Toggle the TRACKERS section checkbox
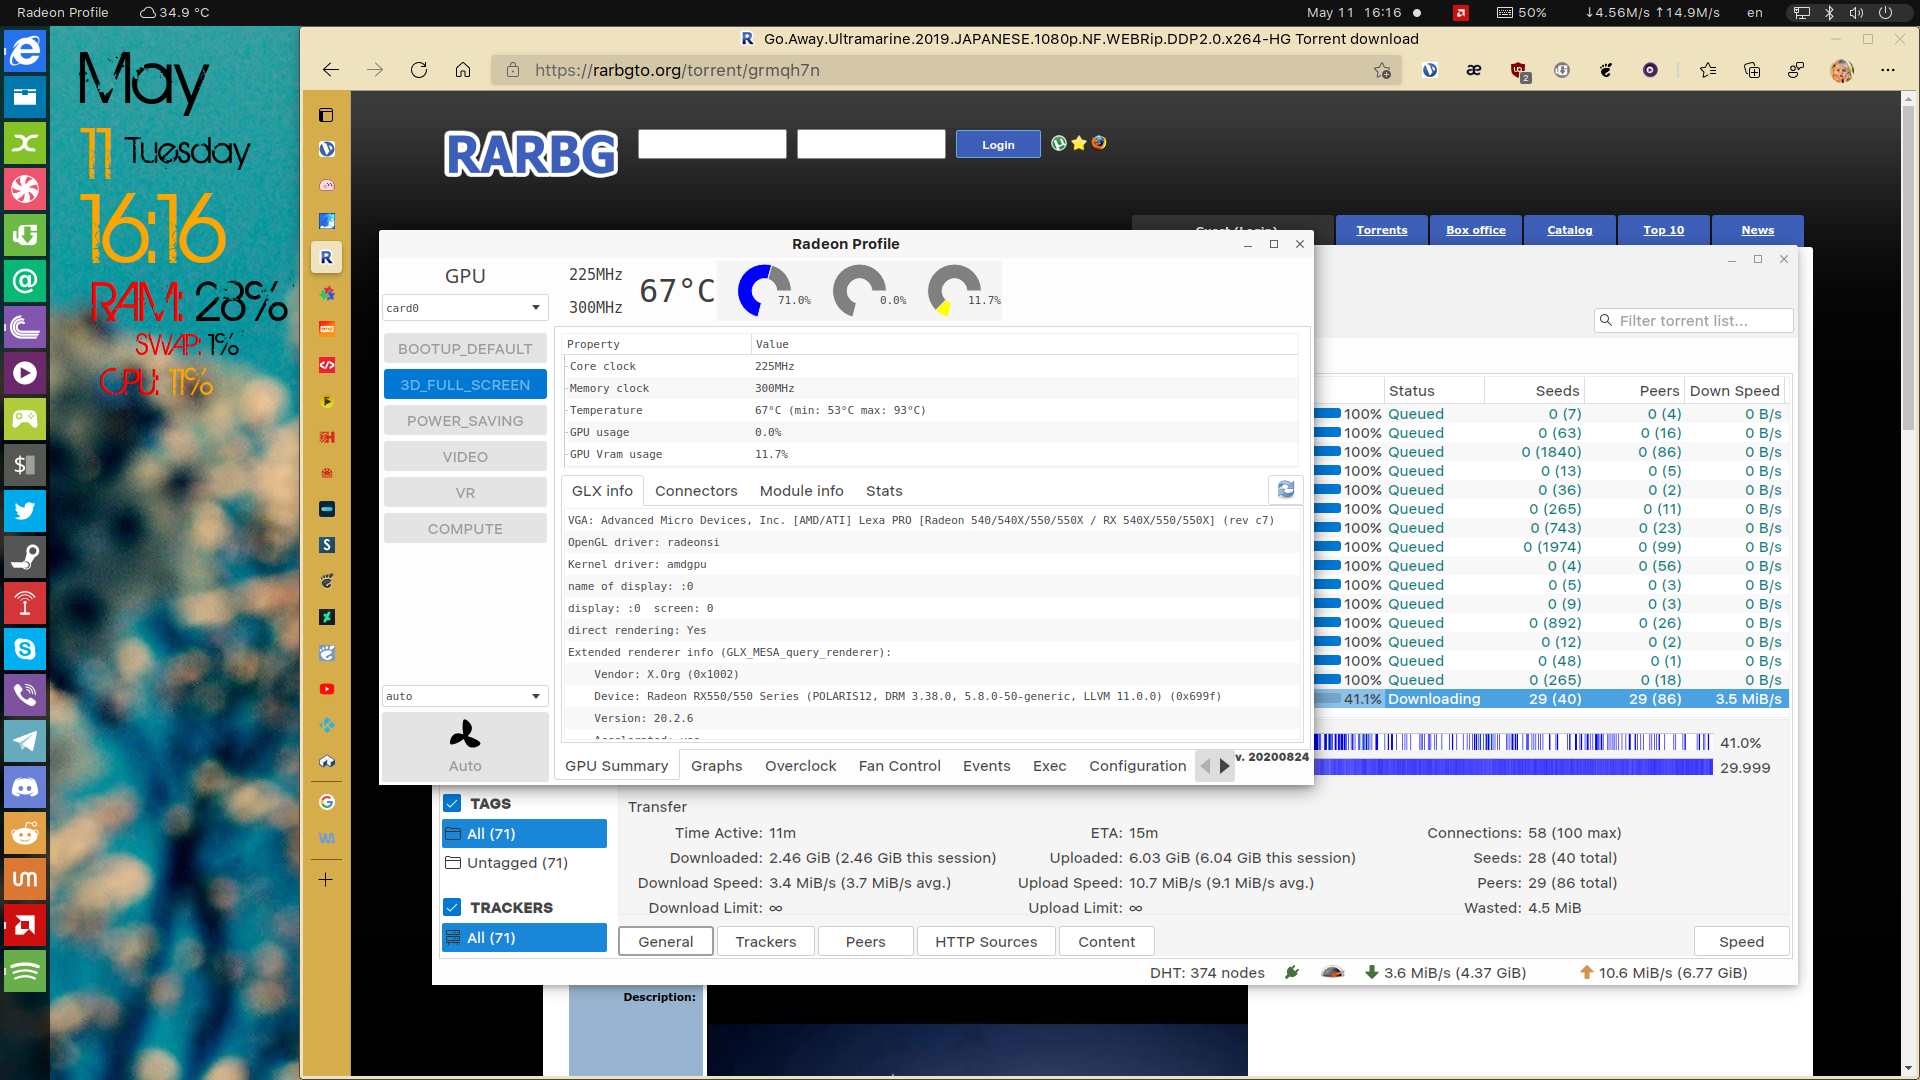1920x1080 pixels. (452, 907)
